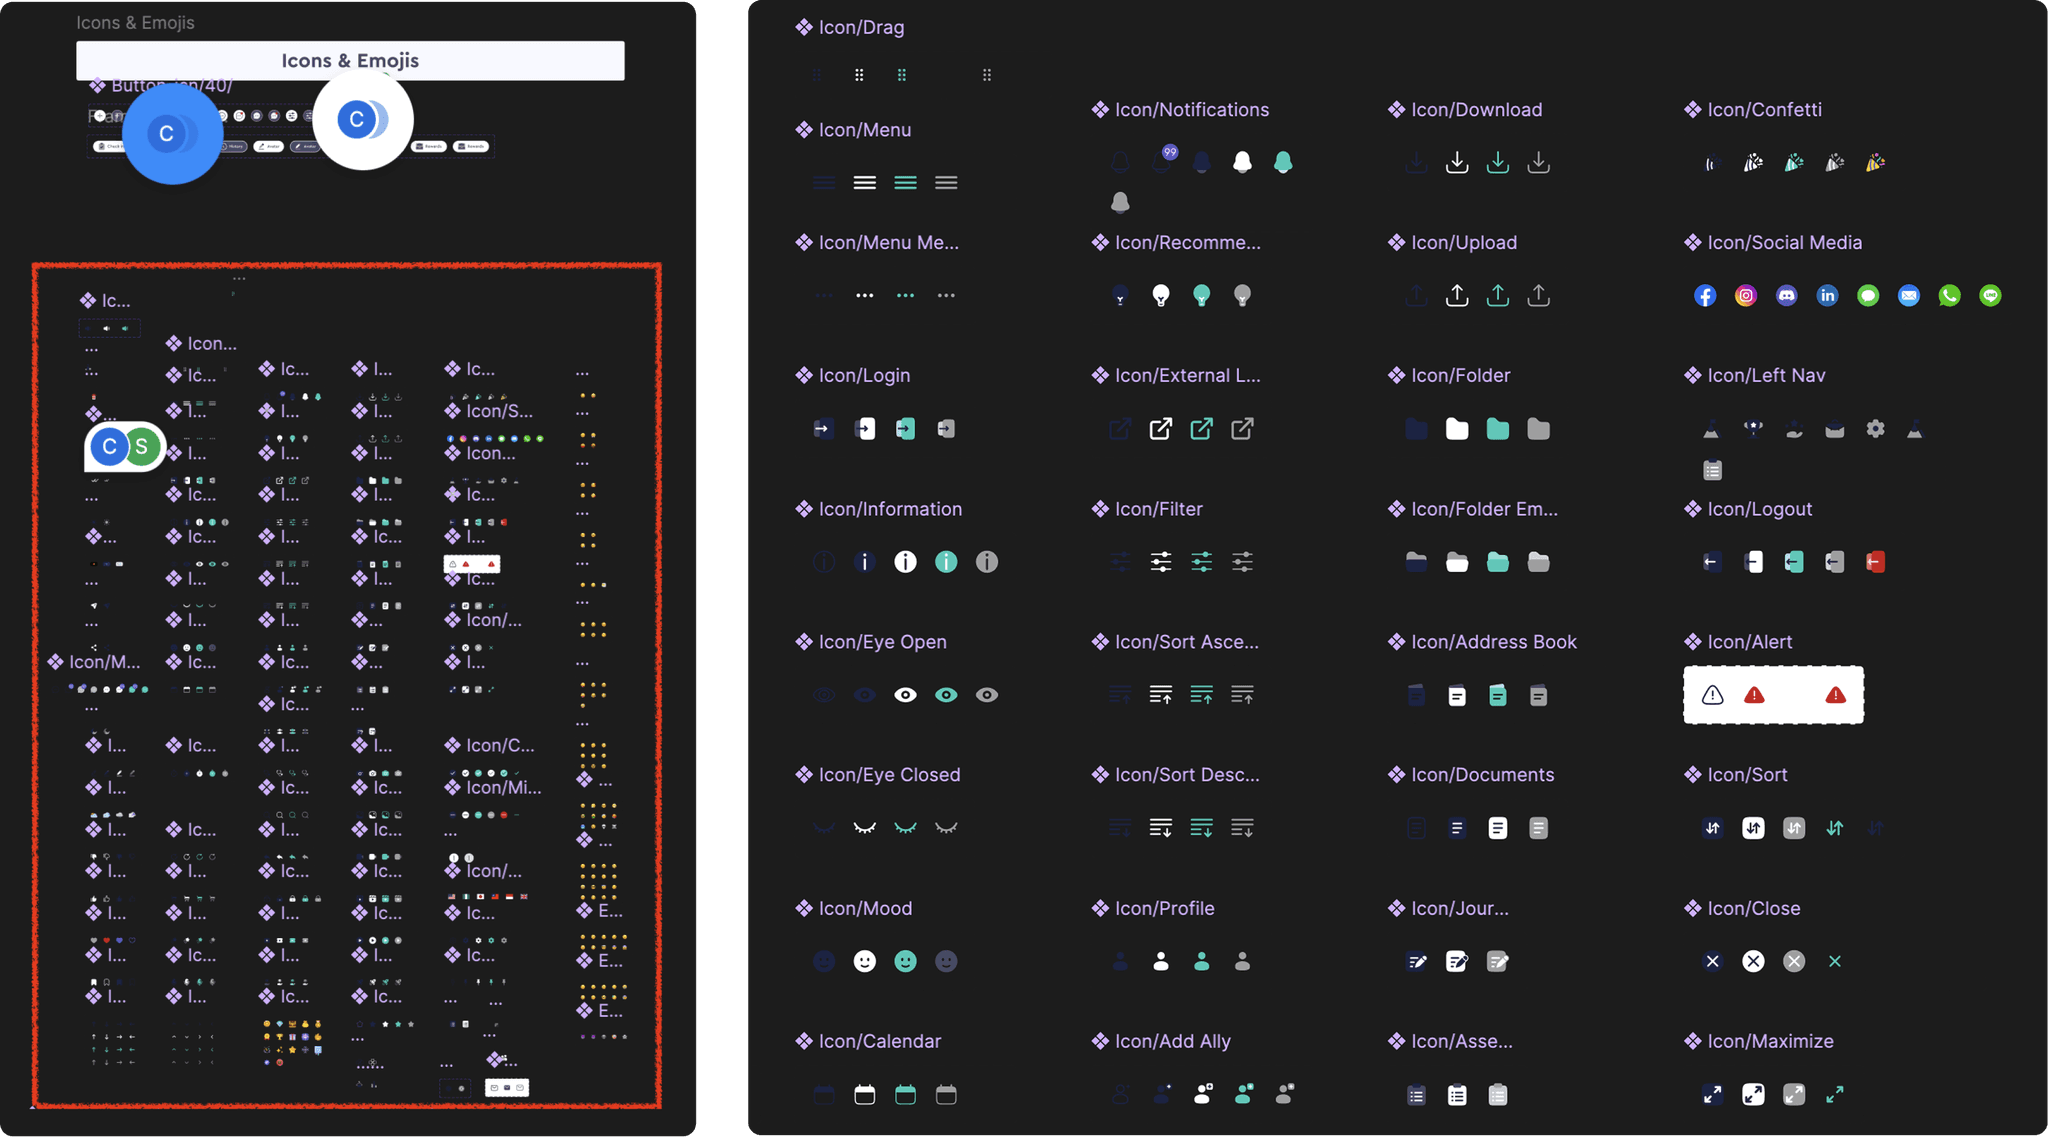Click the teal Eye Open icon

click(946, 695)
